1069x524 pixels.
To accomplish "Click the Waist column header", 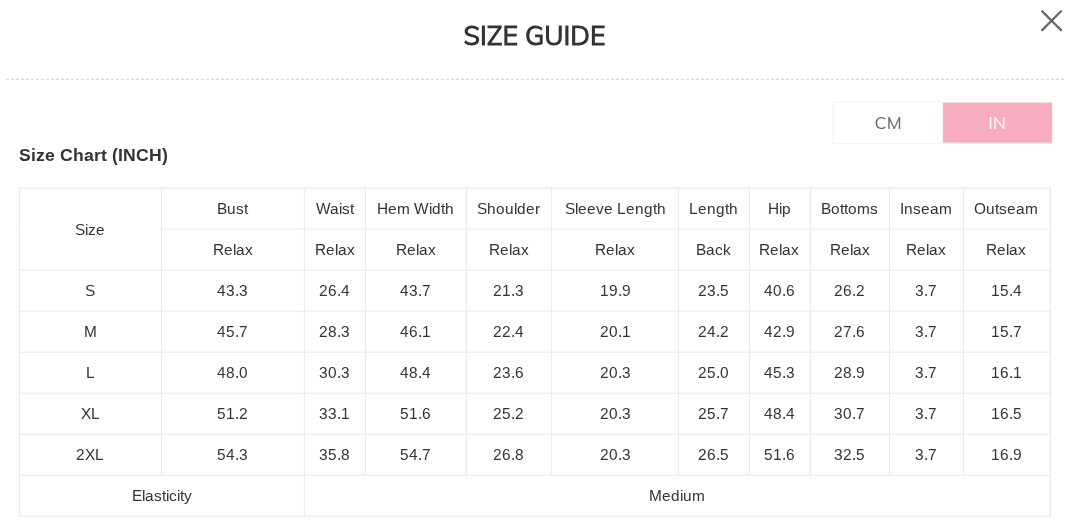I will 334,209.
